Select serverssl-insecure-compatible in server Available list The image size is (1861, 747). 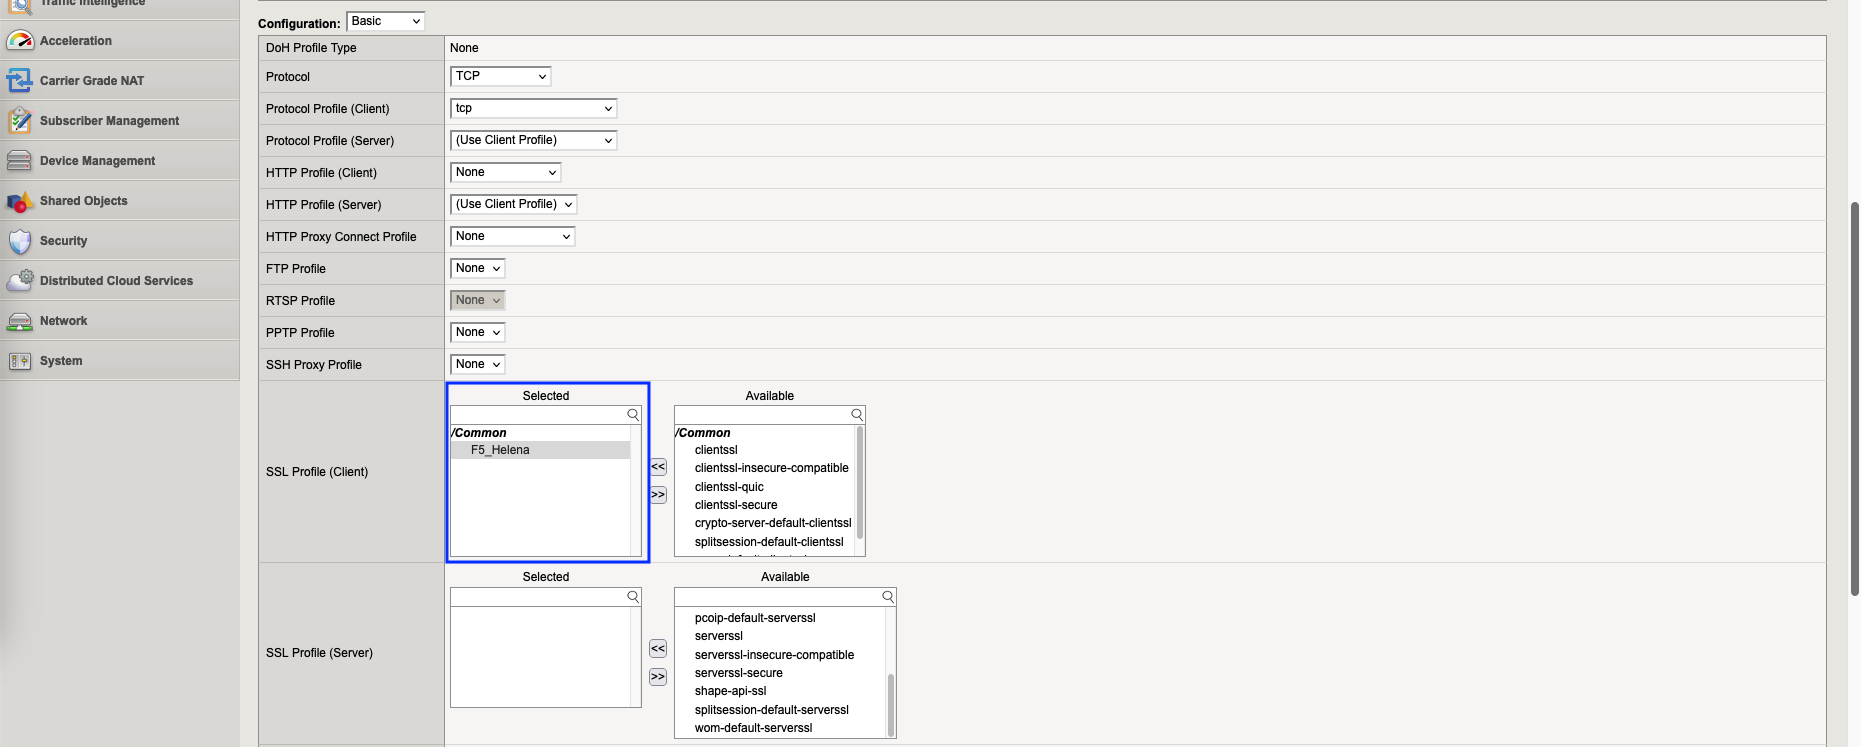tap(774, 655)
